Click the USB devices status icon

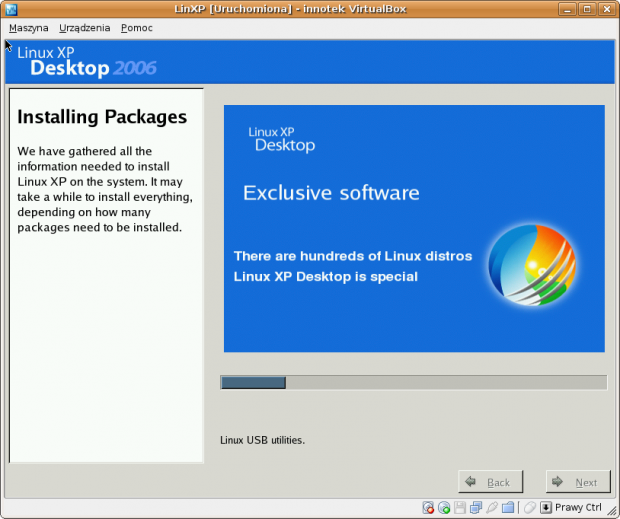click(x=491, y=508)
